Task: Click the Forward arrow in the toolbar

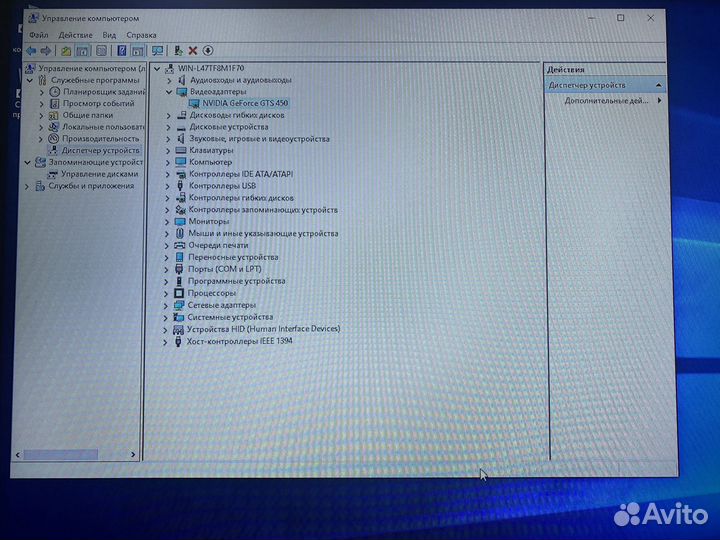Action: click(46, 50)
